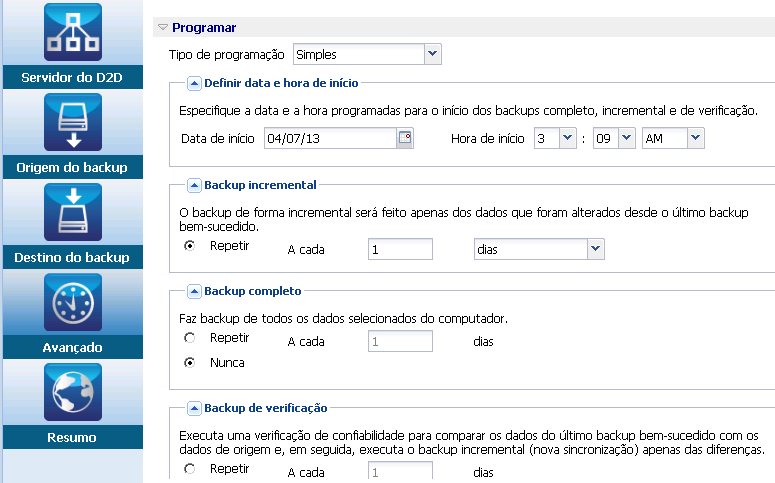The width and height of the screenshot is (775, 483).
Task: Select Repetir under Backup incremental
Action: (x=190, y=246)
